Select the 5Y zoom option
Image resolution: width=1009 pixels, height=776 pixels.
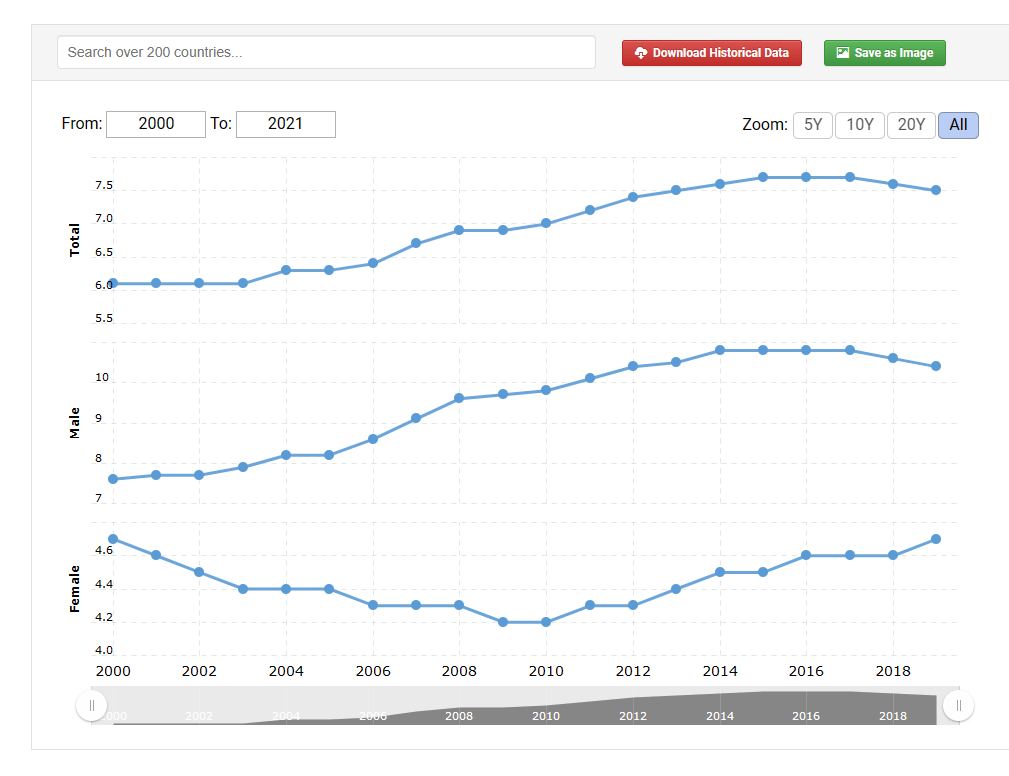click(813, 125)
